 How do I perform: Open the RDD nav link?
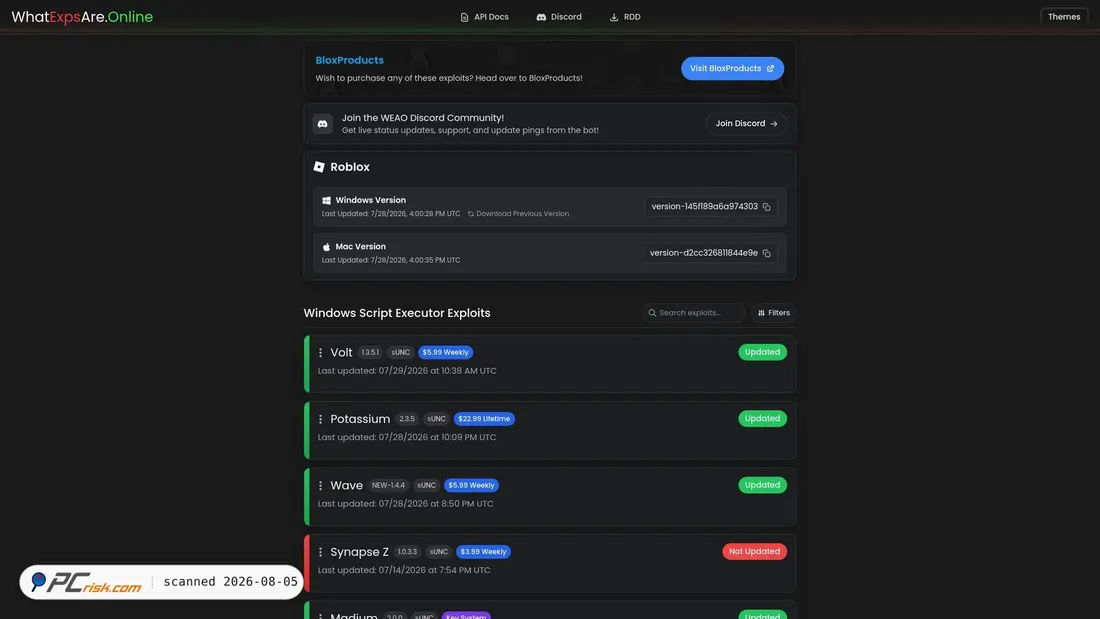[x=625, y=17]
